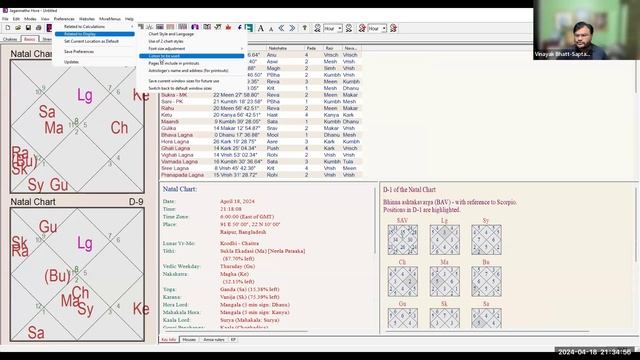Switch to the Houses bottom tab
This screenshot has height=360, width=640.
[189, 340]
